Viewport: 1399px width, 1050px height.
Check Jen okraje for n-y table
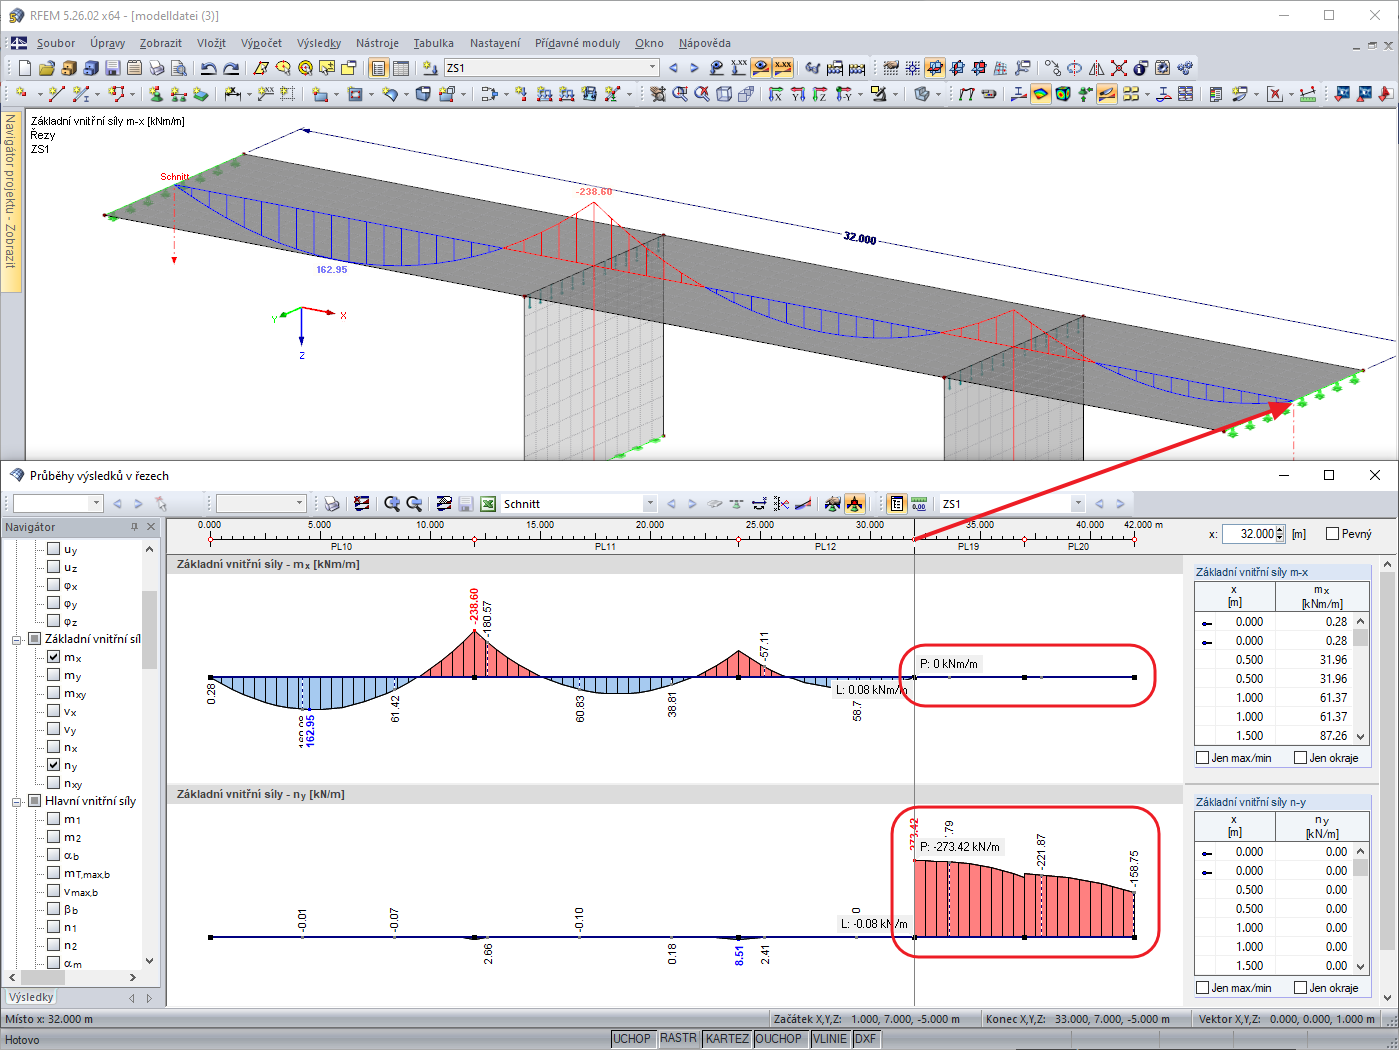tap(1301, 988)
